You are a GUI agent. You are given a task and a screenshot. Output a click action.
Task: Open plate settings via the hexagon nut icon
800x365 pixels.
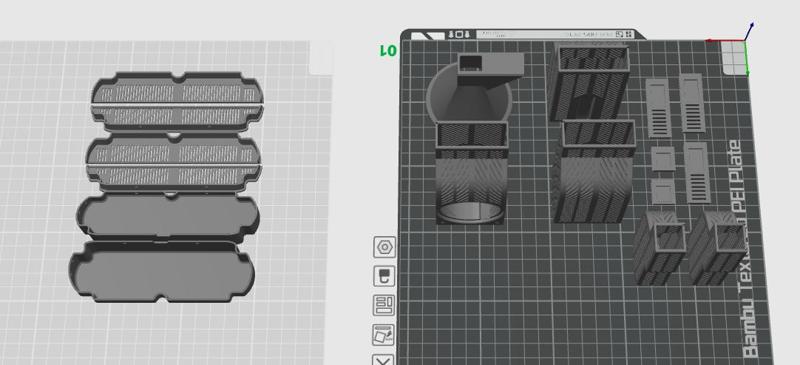[x=384, y=248]
